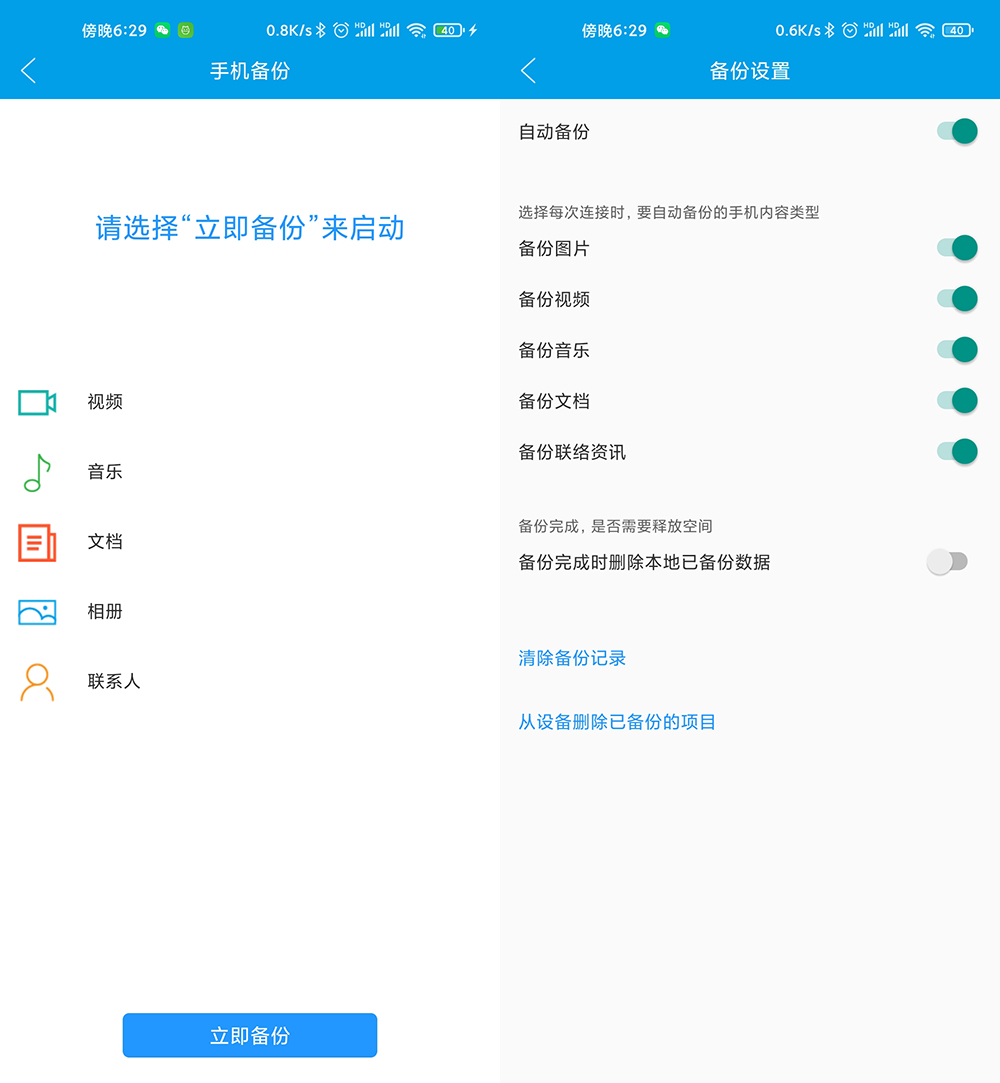The image size is (1000, 1083).
Task: Click the document (文档) icon
Action: click(35, 542)
